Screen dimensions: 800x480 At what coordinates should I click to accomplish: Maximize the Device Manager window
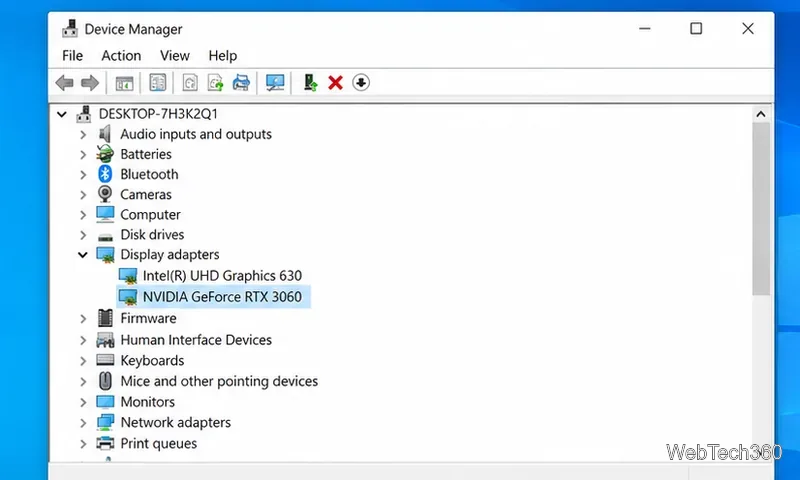click(x=696, y=29)
